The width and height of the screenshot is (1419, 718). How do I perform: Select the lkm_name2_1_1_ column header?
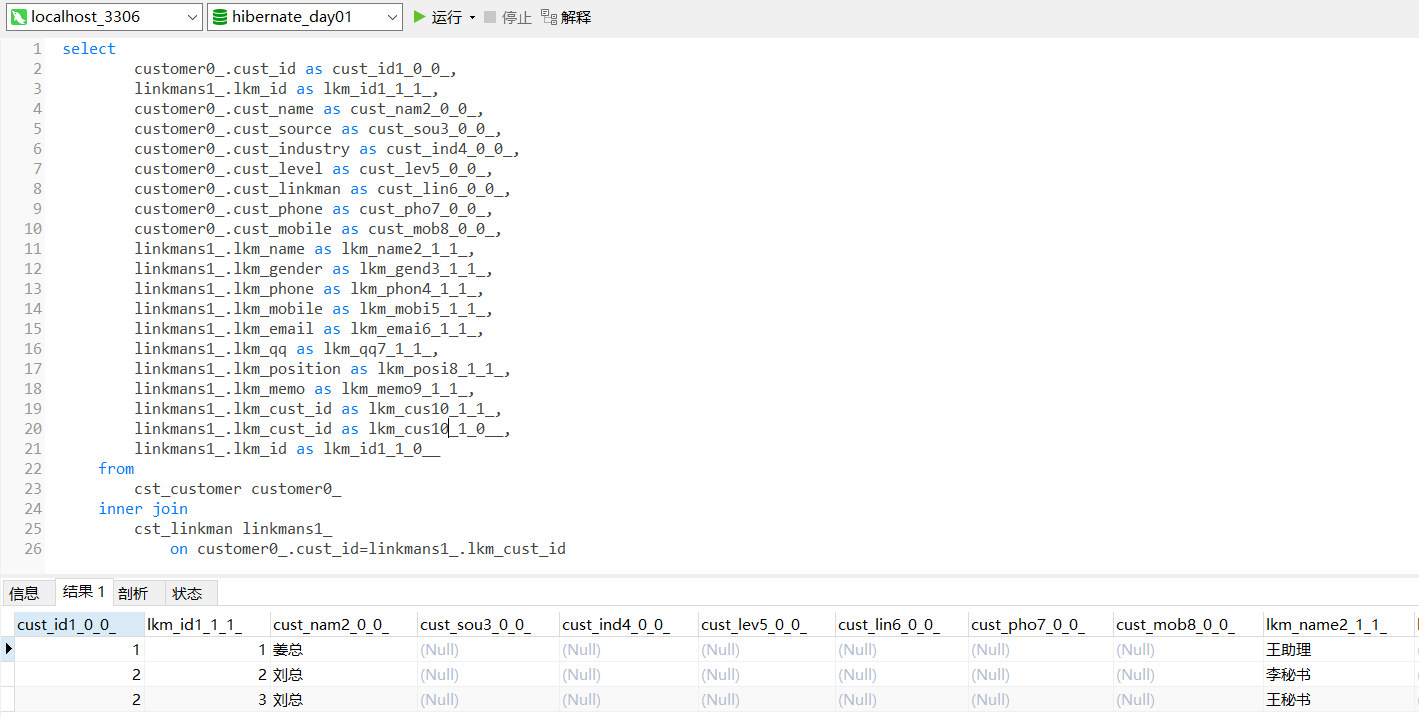coord(1338,625)
